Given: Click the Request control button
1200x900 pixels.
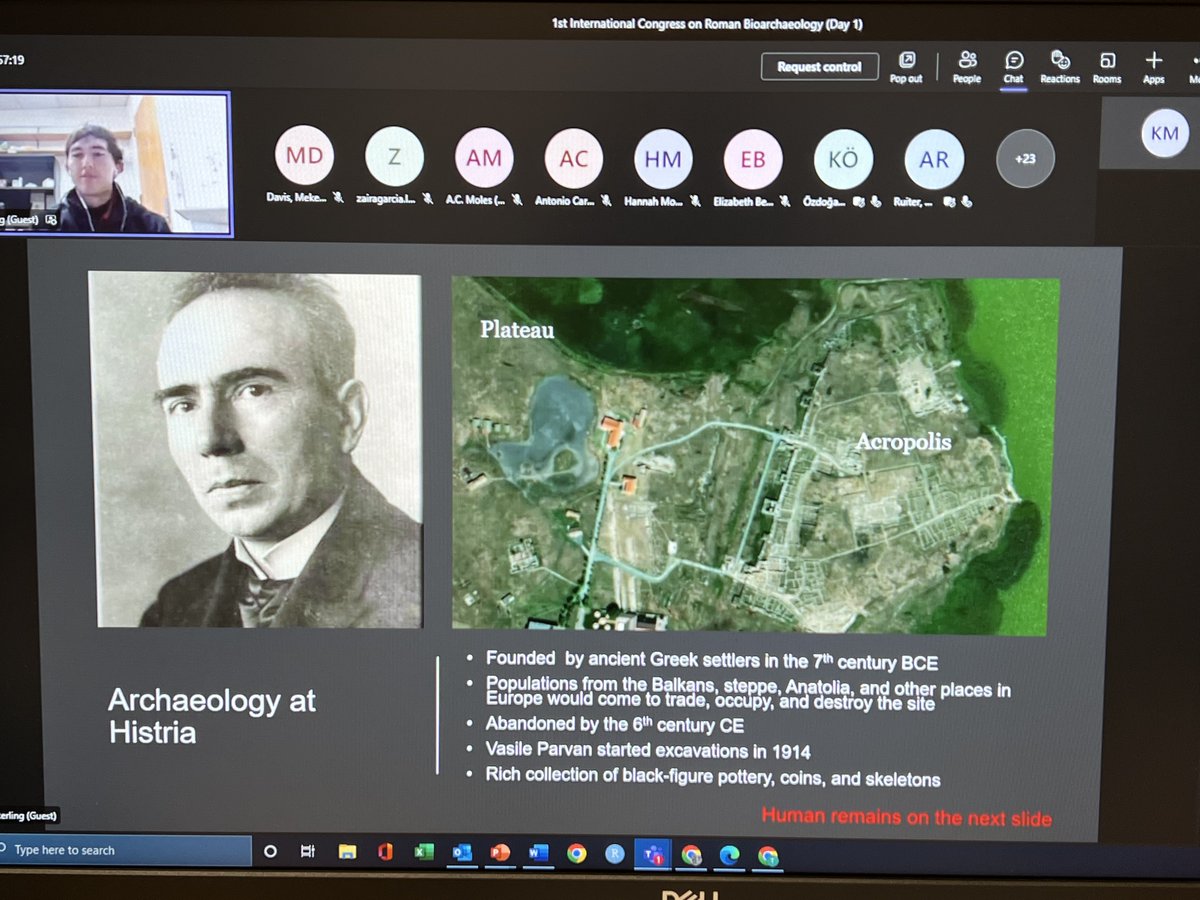Looking at the screenshot, I should pos(820,67).
